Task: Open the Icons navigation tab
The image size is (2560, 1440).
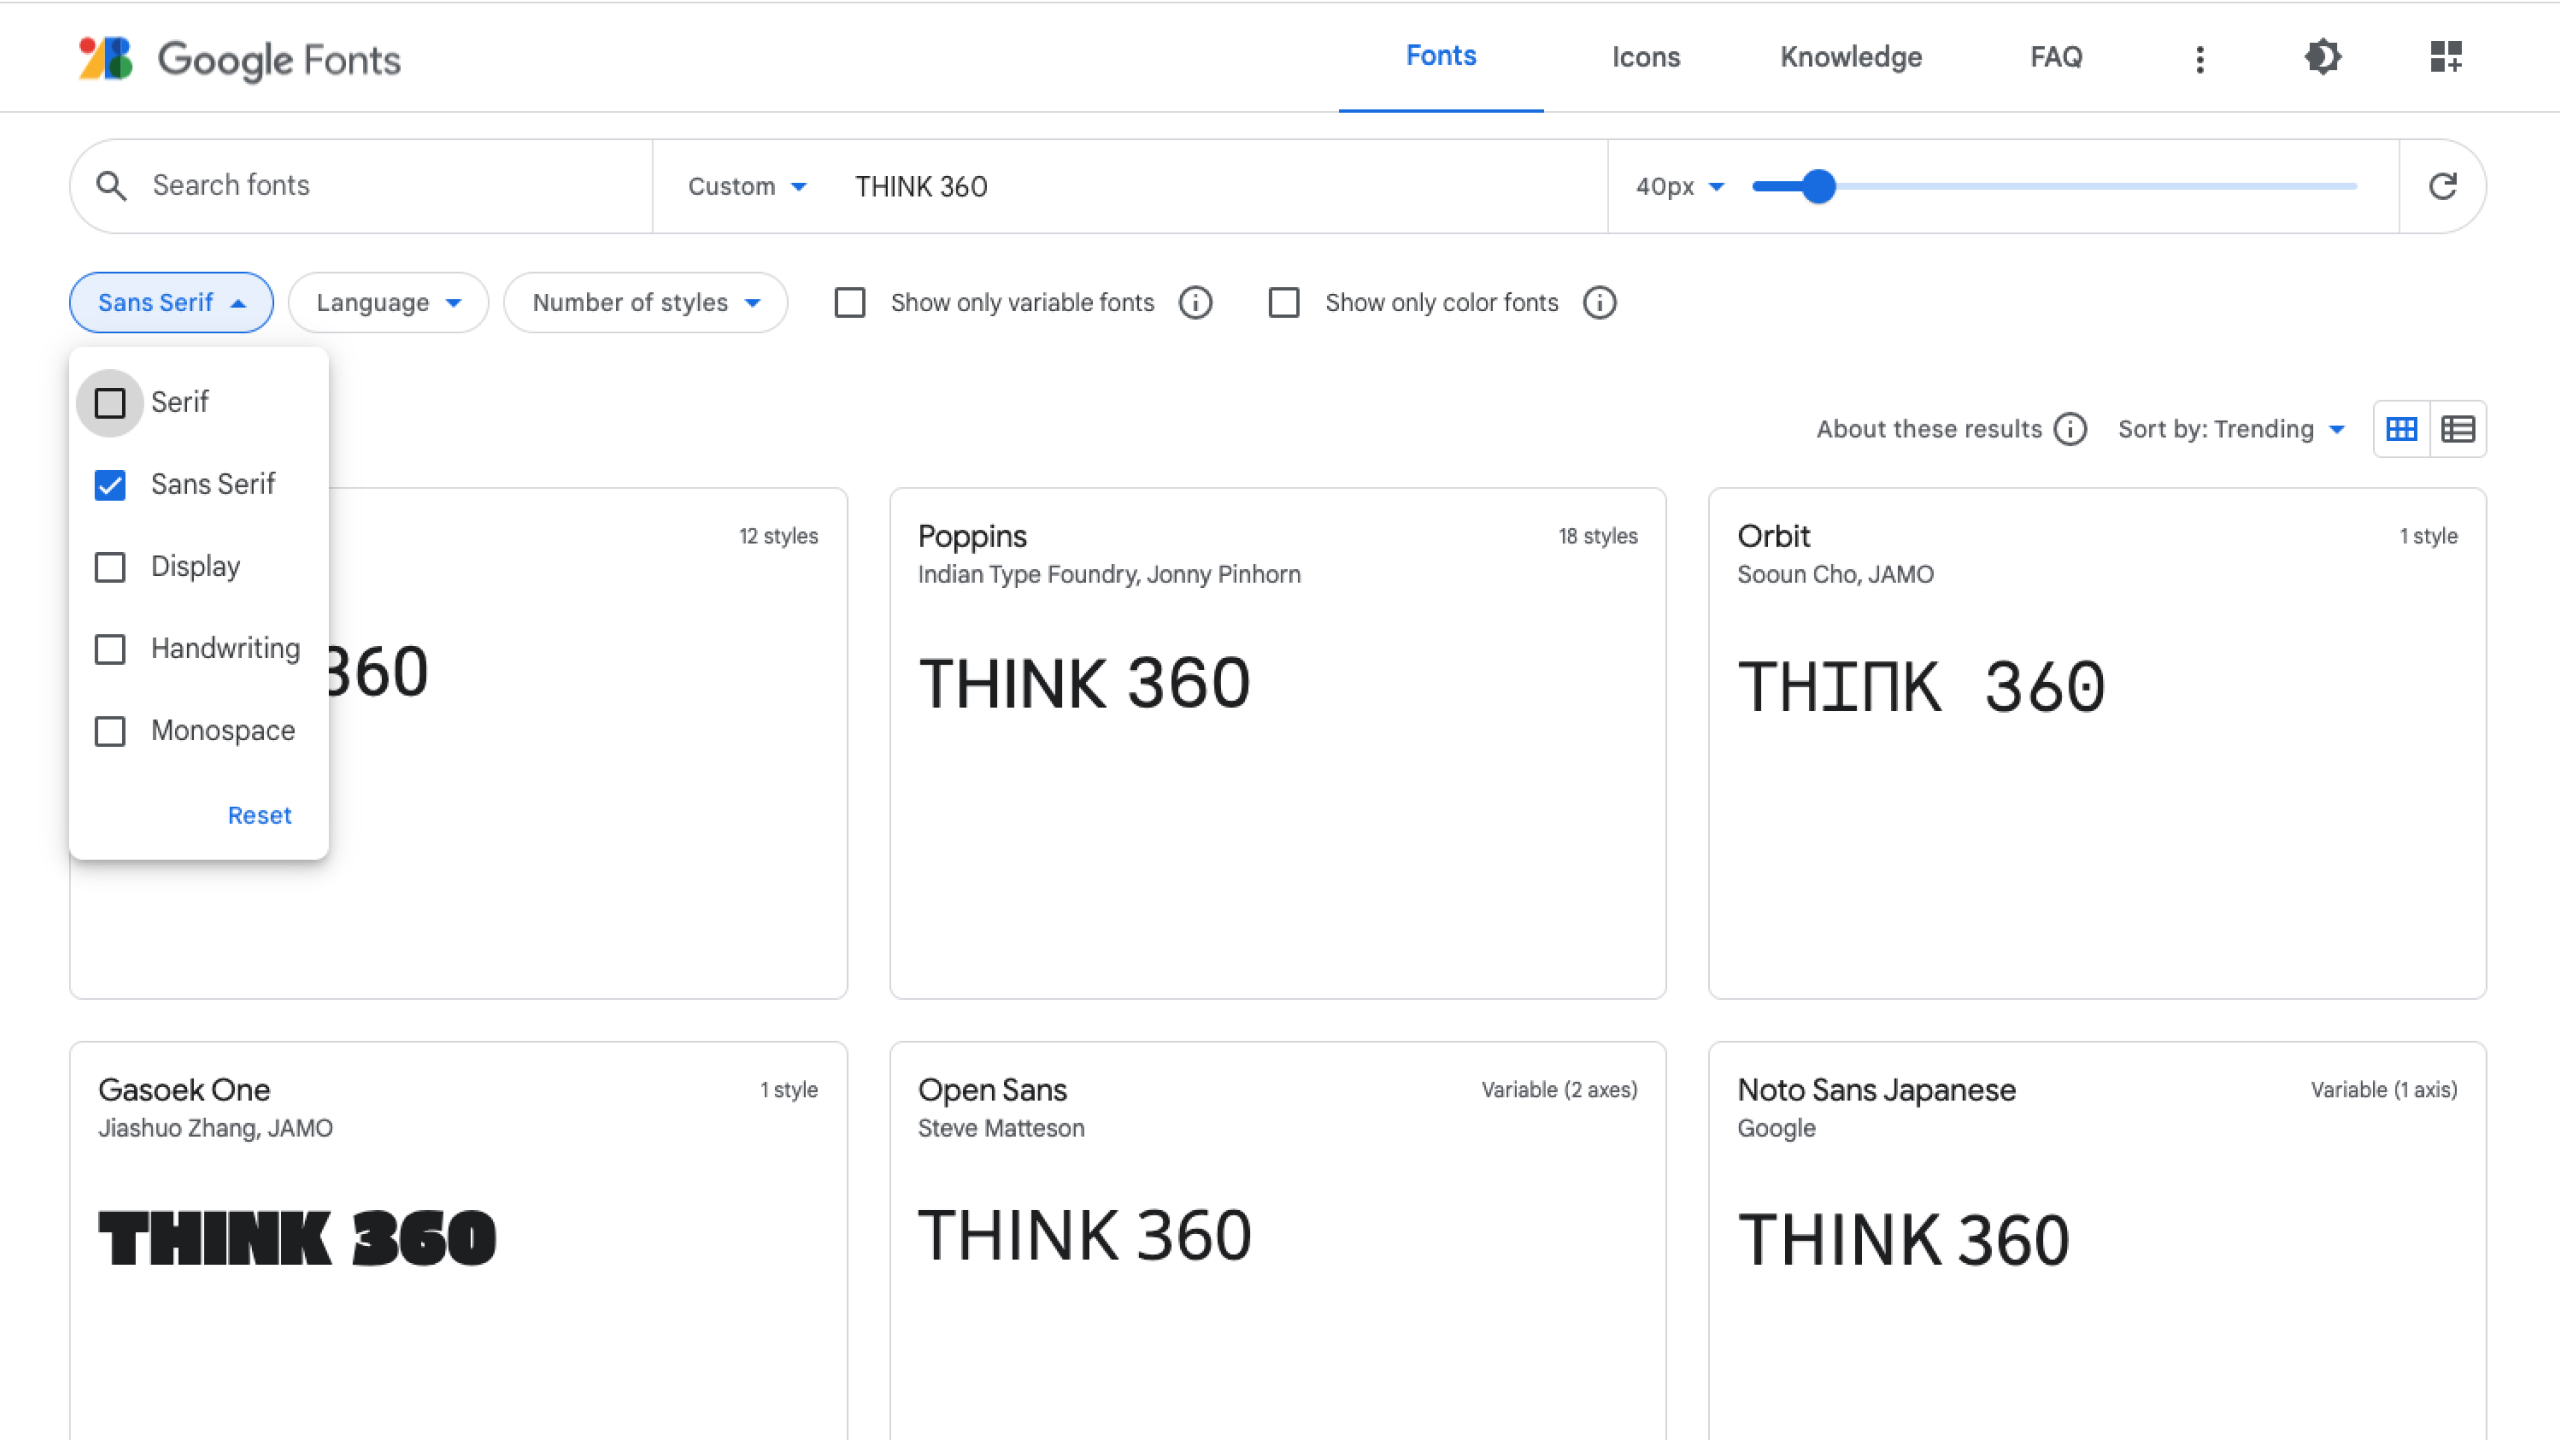Action: tap(1646, 56)
